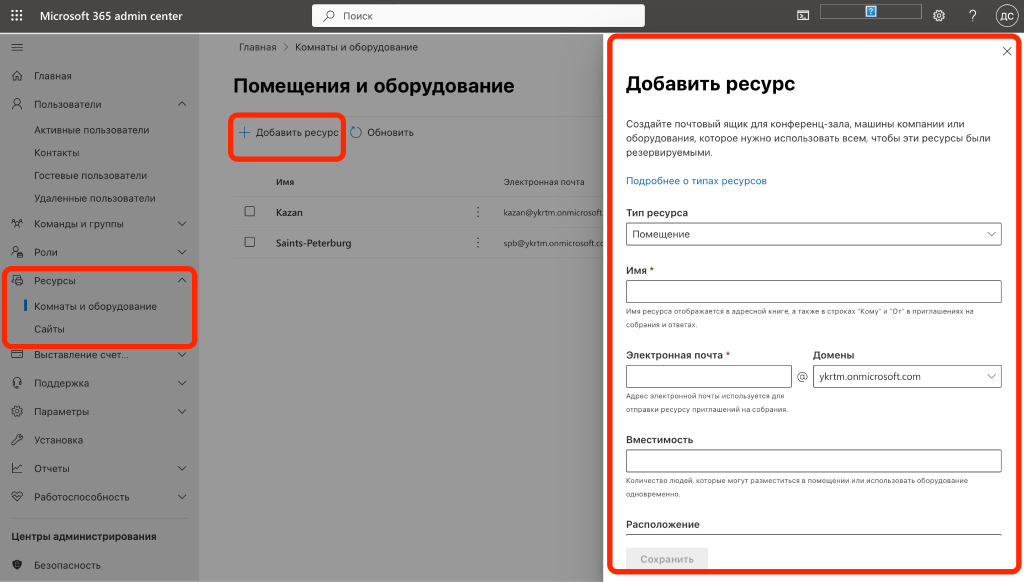Screen dimensions: 1024x582
Task: Click the Сохранить button
Action: point(667,558)
